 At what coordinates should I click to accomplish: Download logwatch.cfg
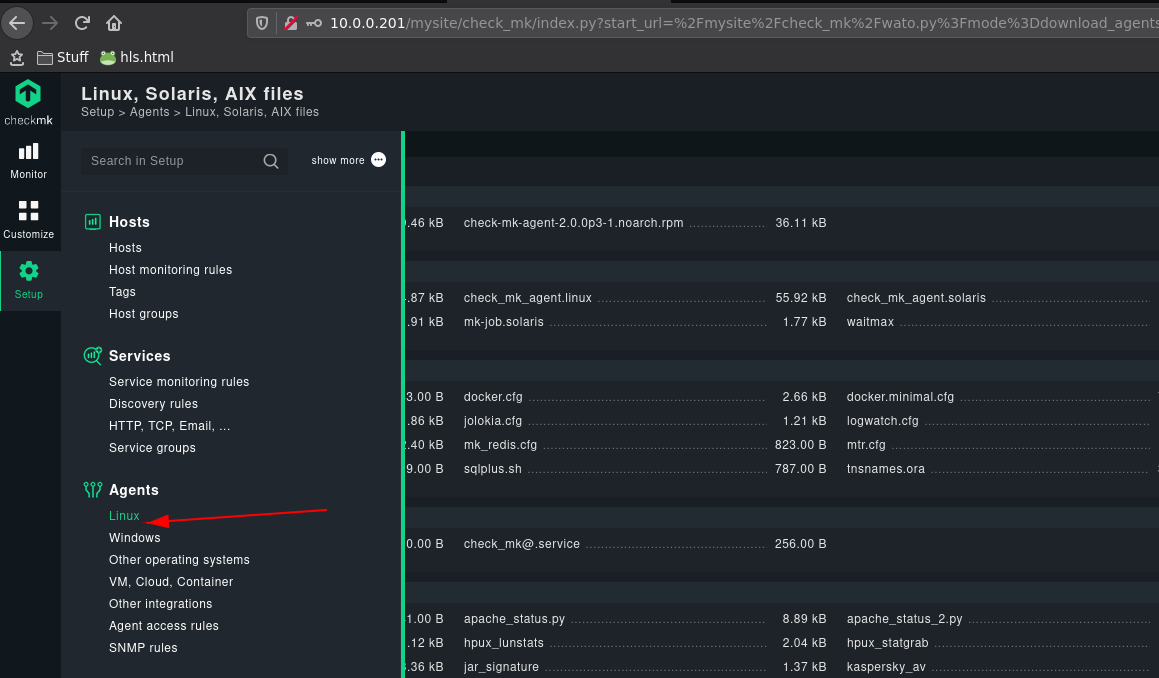tap(883, 421)
